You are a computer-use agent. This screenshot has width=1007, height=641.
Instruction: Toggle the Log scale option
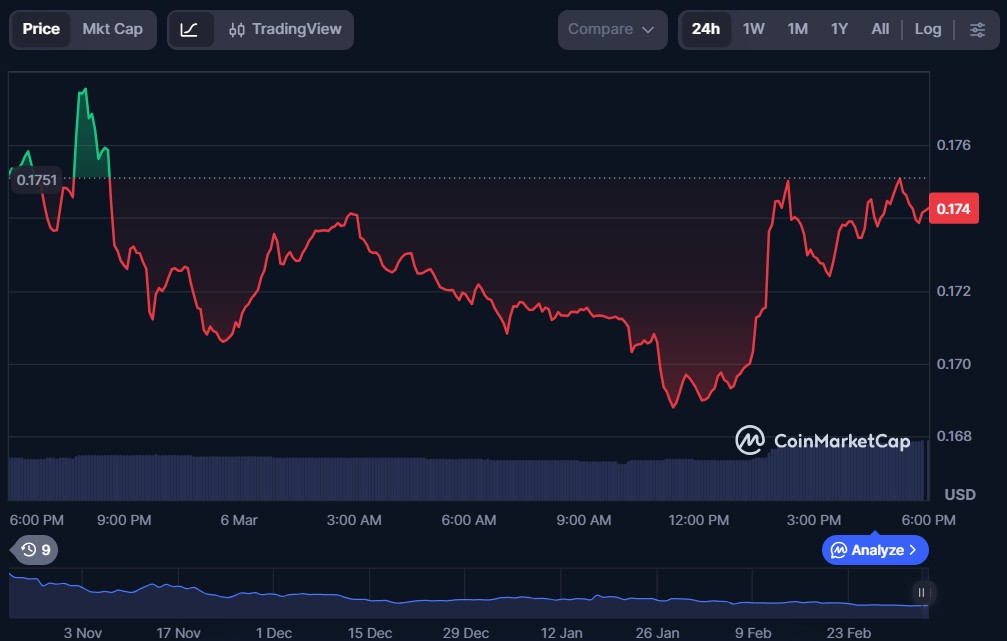(x=928, y=30)
